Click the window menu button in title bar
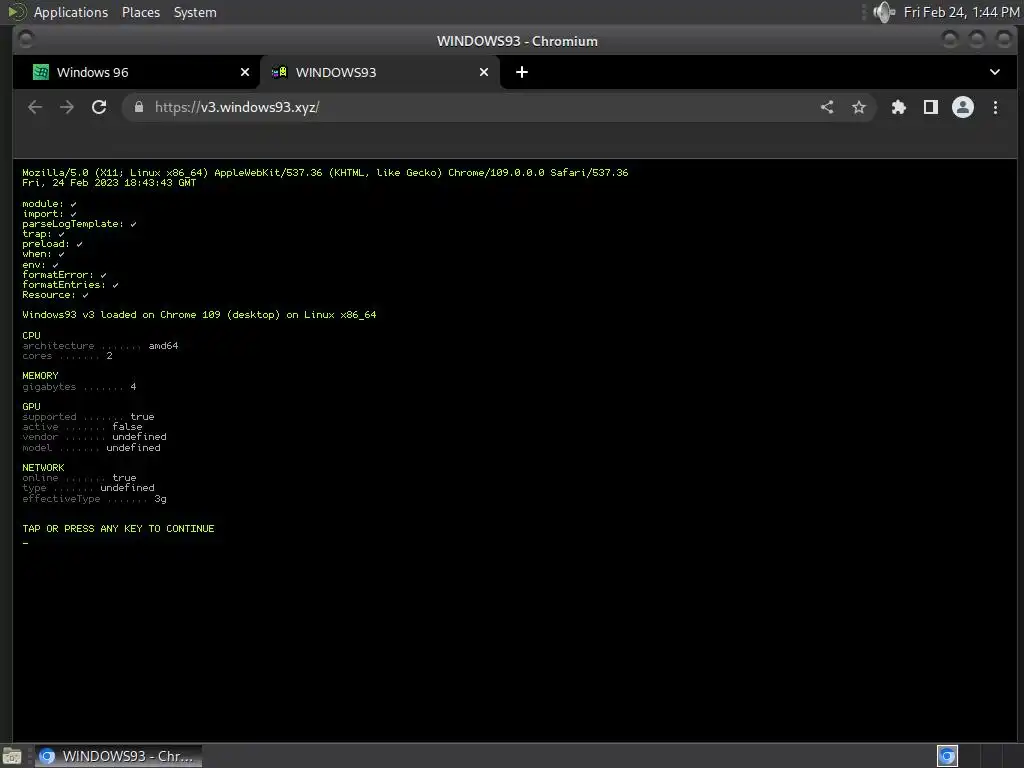 point(25,40)
